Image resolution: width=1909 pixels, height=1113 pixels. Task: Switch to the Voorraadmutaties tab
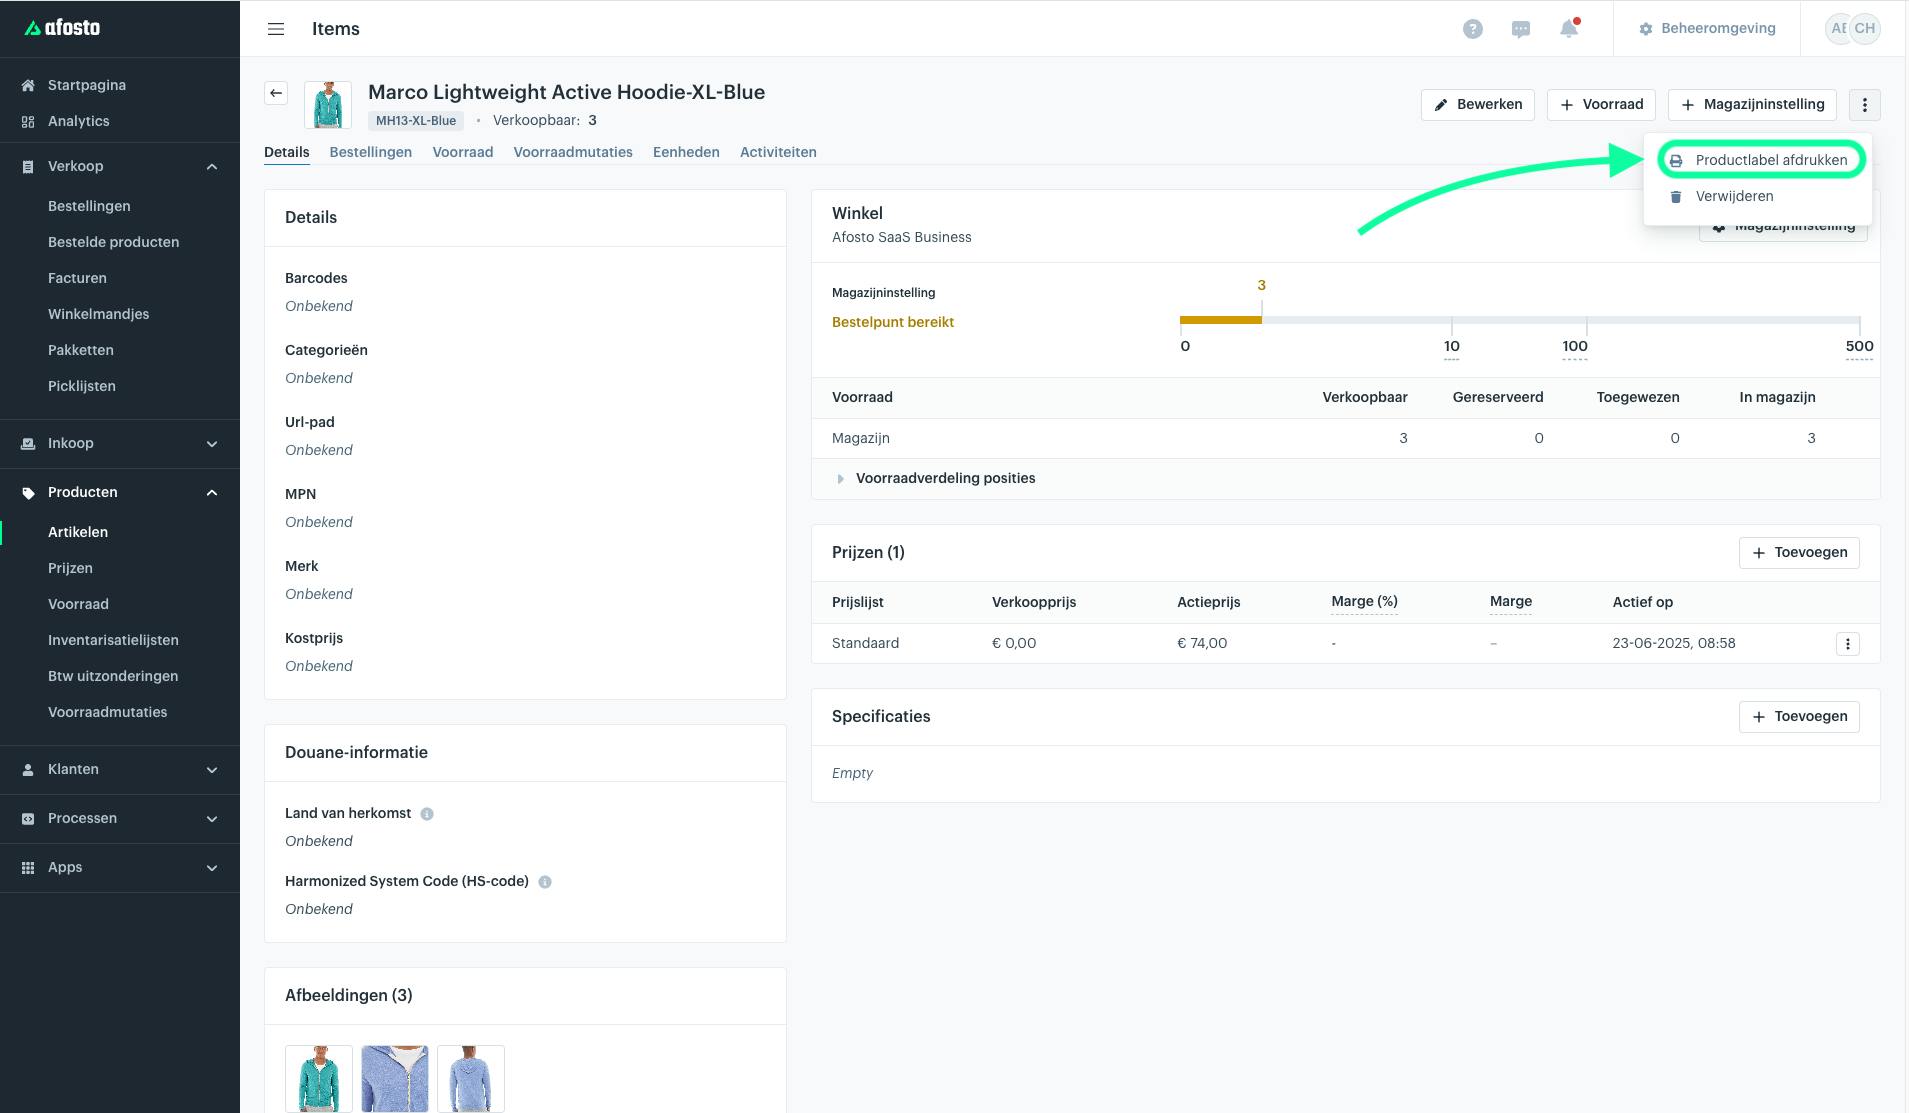(573, 152)
